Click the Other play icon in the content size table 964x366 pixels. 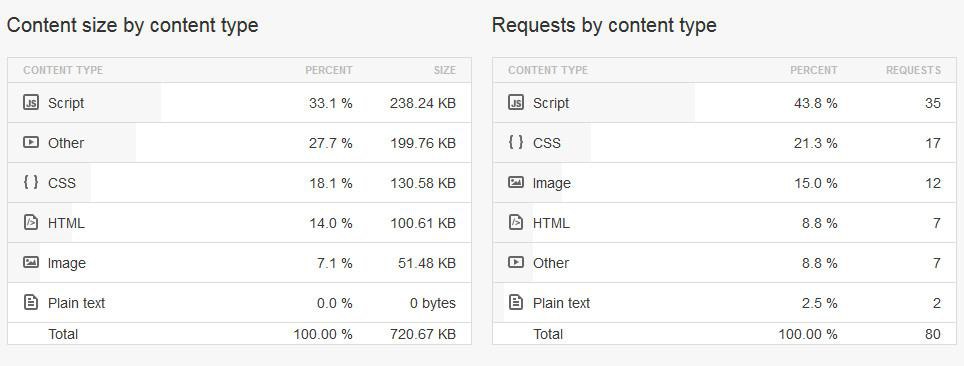click(x=31, y=143)
